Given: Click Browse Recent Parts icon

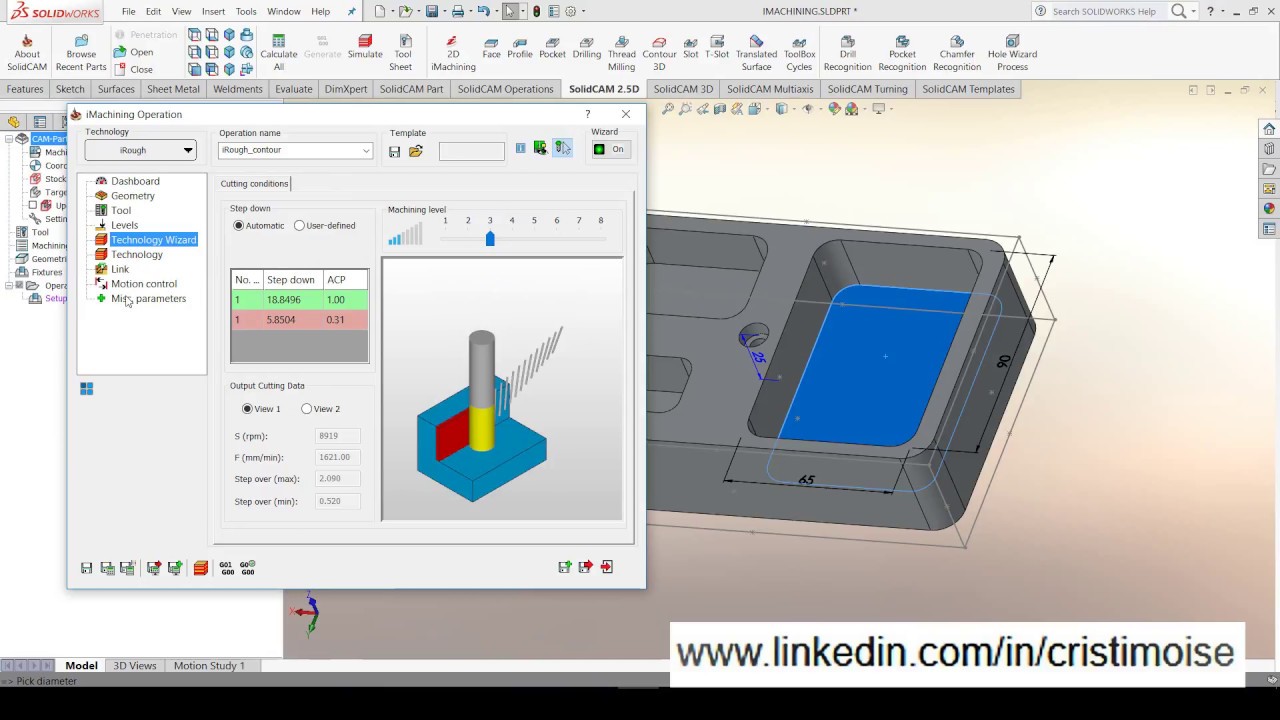Looking at the screenshot, I should point(81,54).
